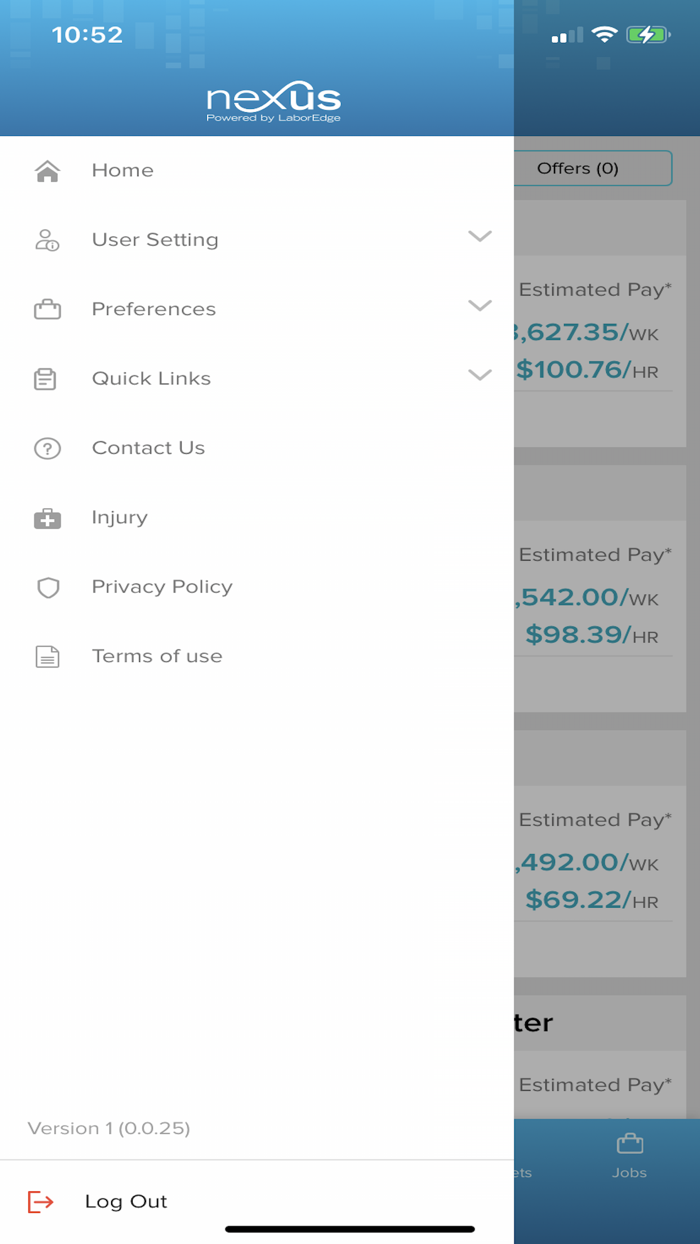
Task: Tap the Preferences briefcase icon
Action: click(x=47, y=310)
